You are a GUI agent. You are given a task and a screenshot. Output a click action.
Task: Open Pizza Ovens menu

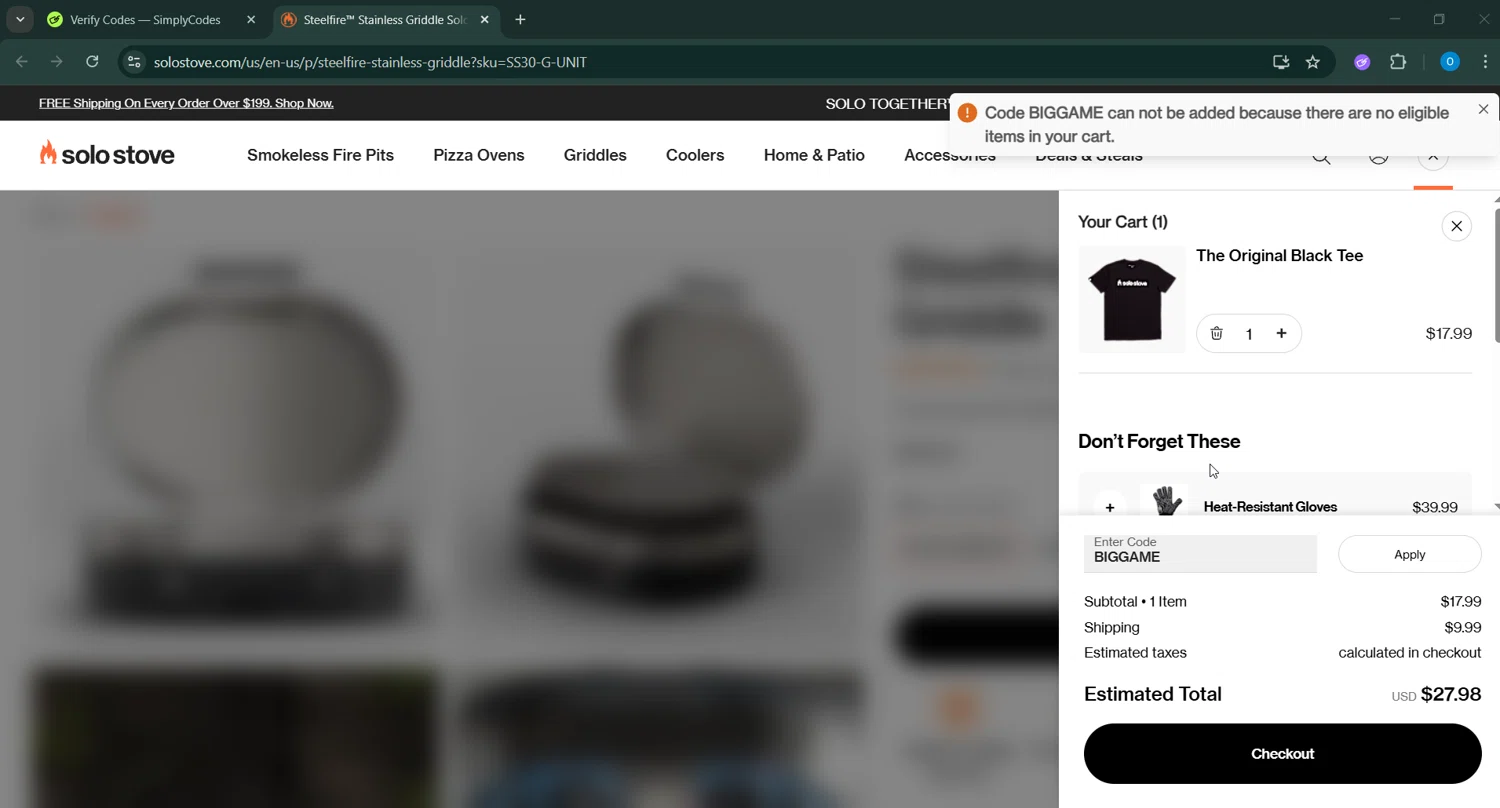coord(479,155)
